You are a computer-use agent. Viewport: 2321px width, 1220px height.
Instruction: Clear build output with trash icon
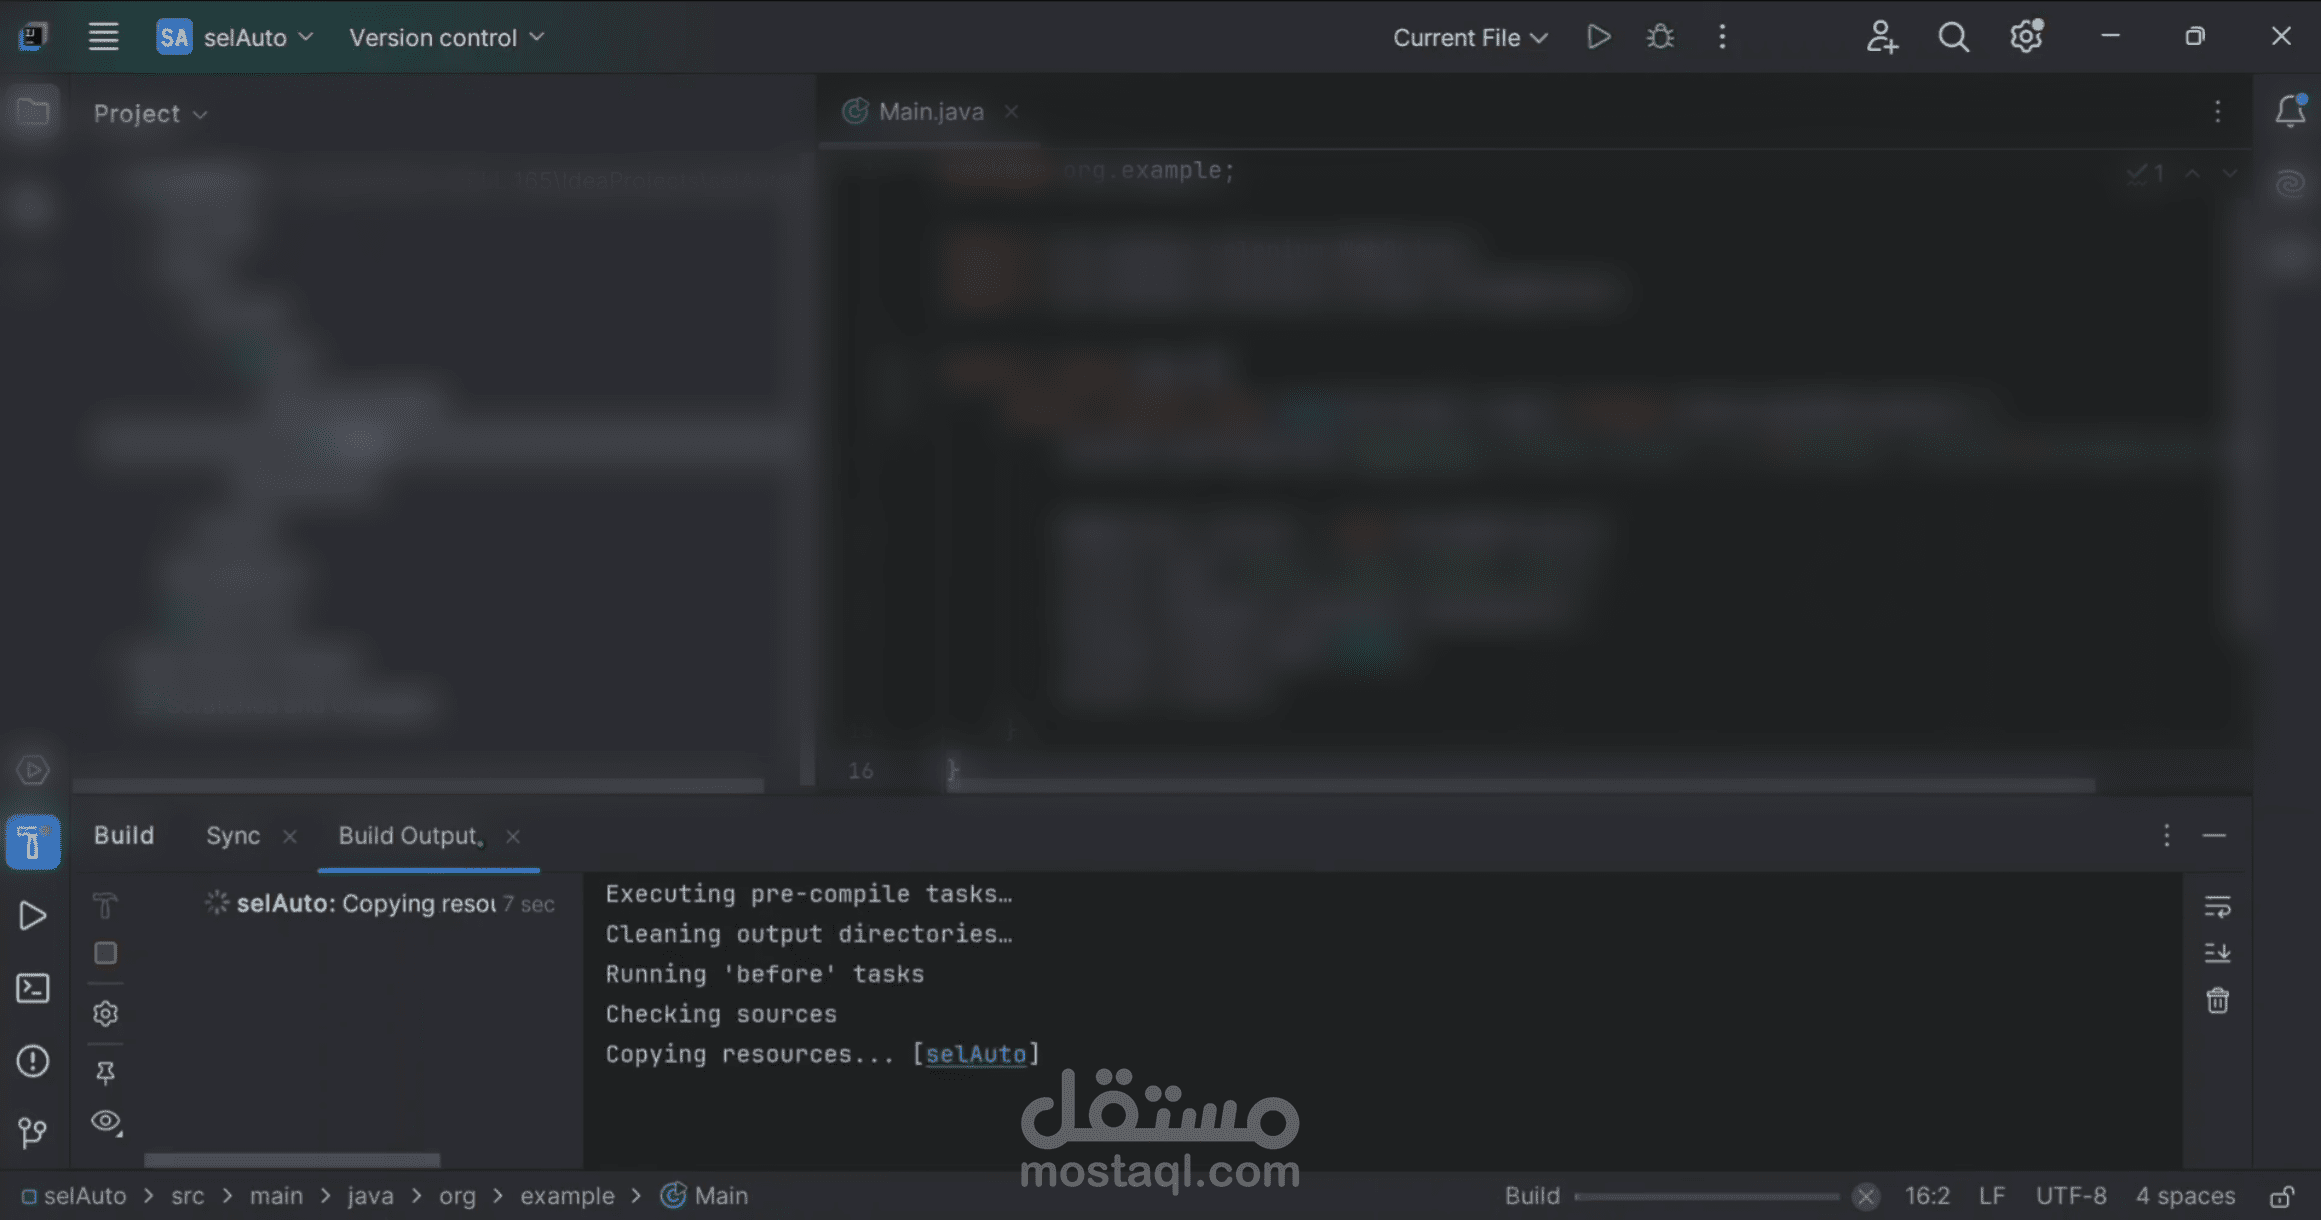pyautogui.click(x=2217, y=1000)
